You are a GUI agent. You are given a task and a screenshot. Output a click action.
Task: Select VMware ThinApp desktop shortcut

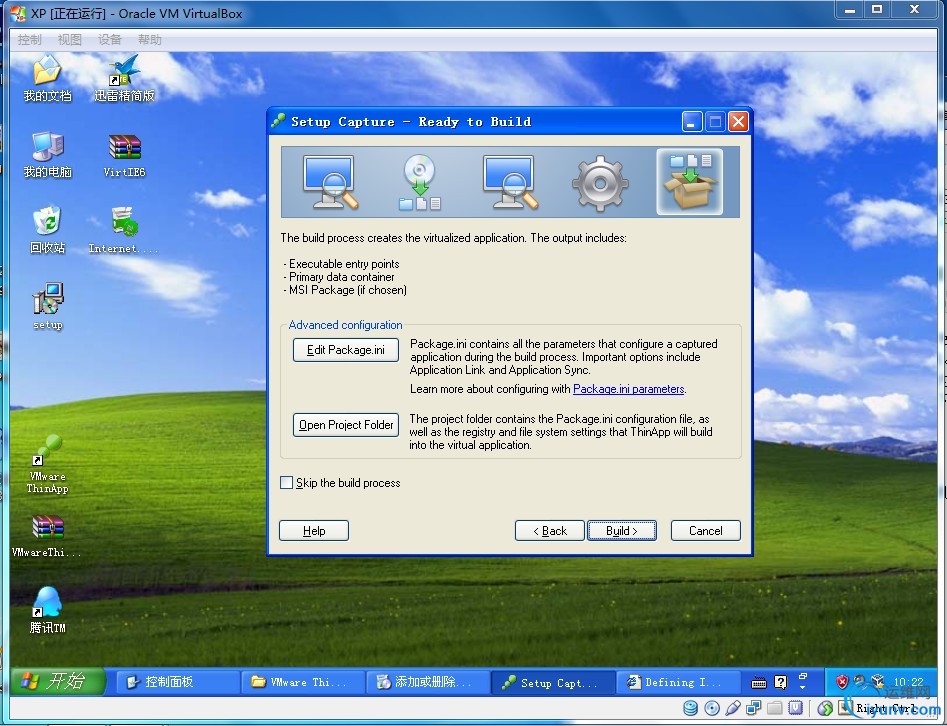(47, 464)
